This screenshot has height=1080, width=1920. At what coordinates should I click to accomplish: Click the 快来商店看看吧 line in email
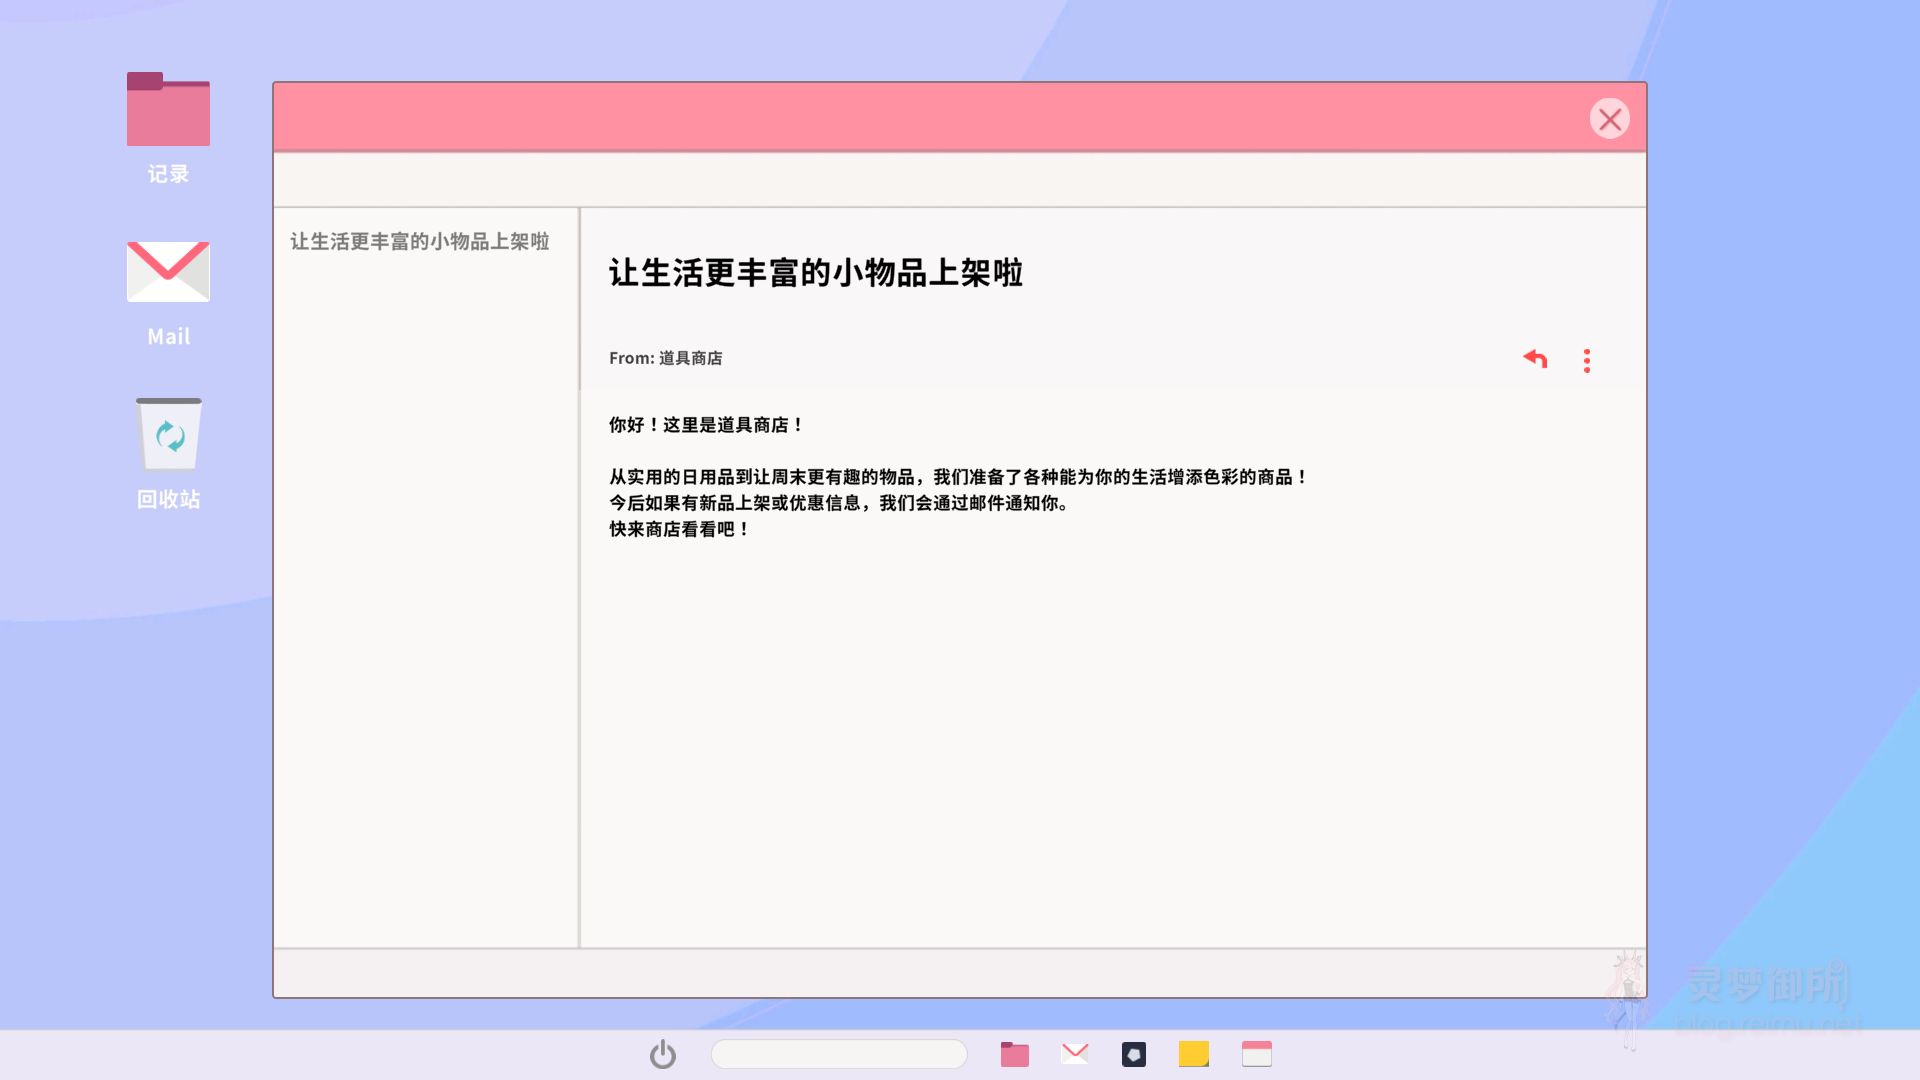point(679,530)
